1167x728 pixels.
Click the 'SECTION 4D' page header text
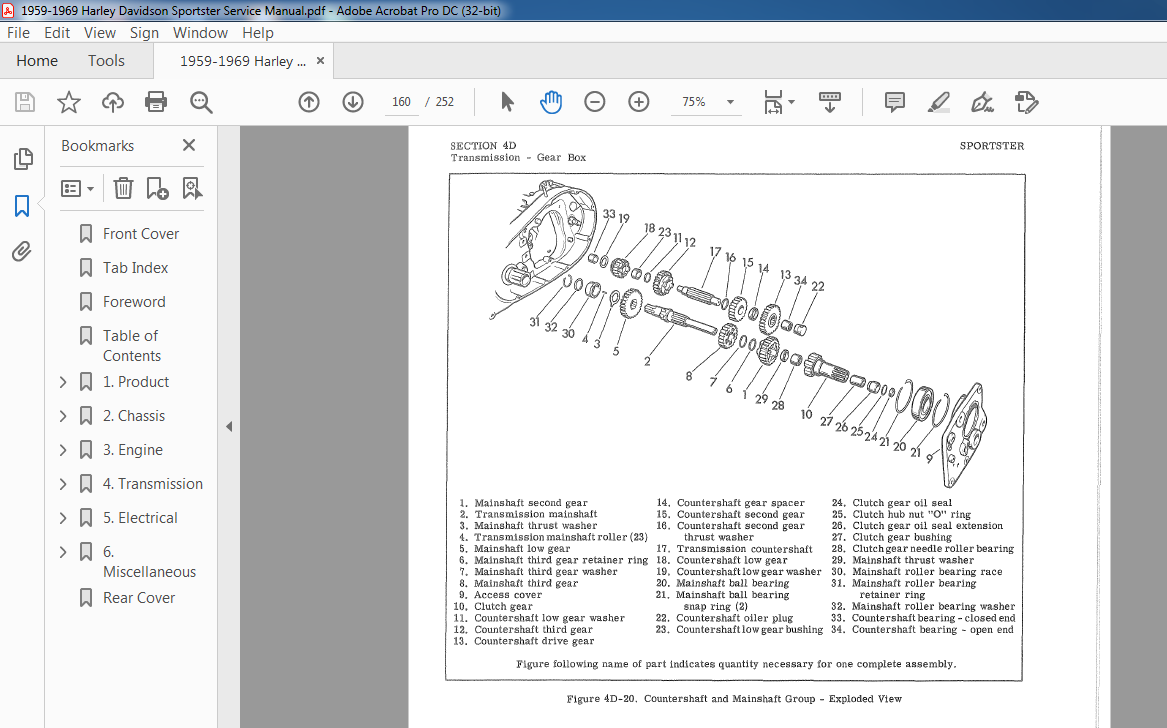(483, 146)
